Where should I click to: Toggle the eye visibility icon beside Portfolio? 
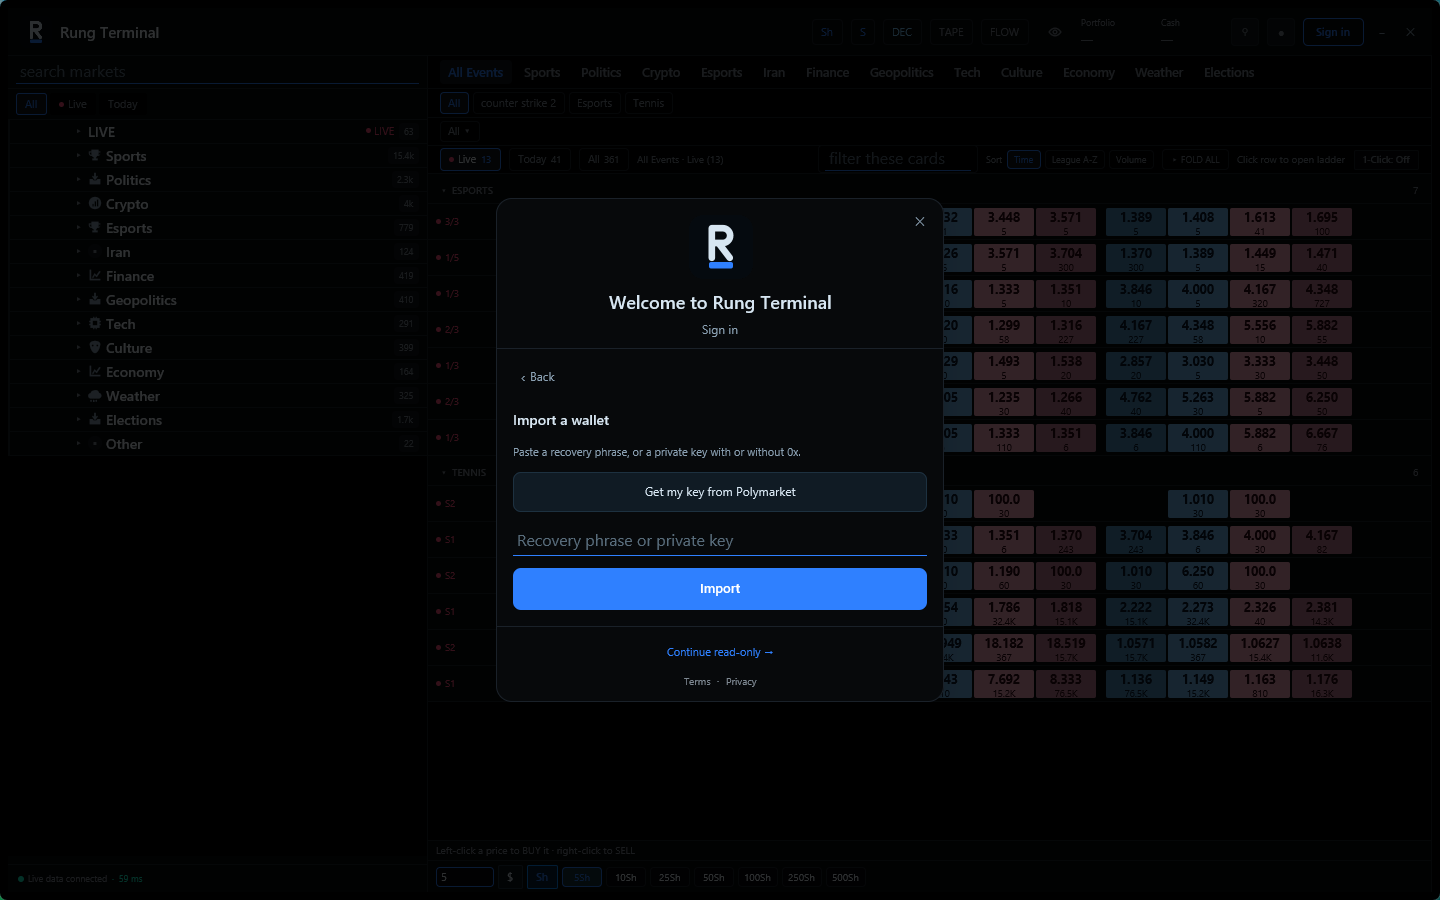coord(1055,32)
